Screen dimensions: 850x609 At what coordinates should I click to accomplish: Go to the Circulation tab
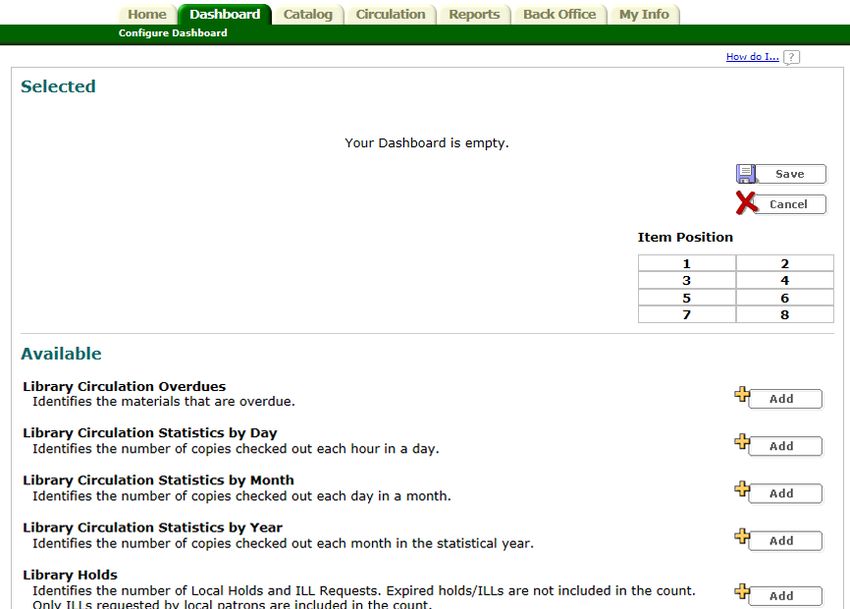(x=390, y=15)
